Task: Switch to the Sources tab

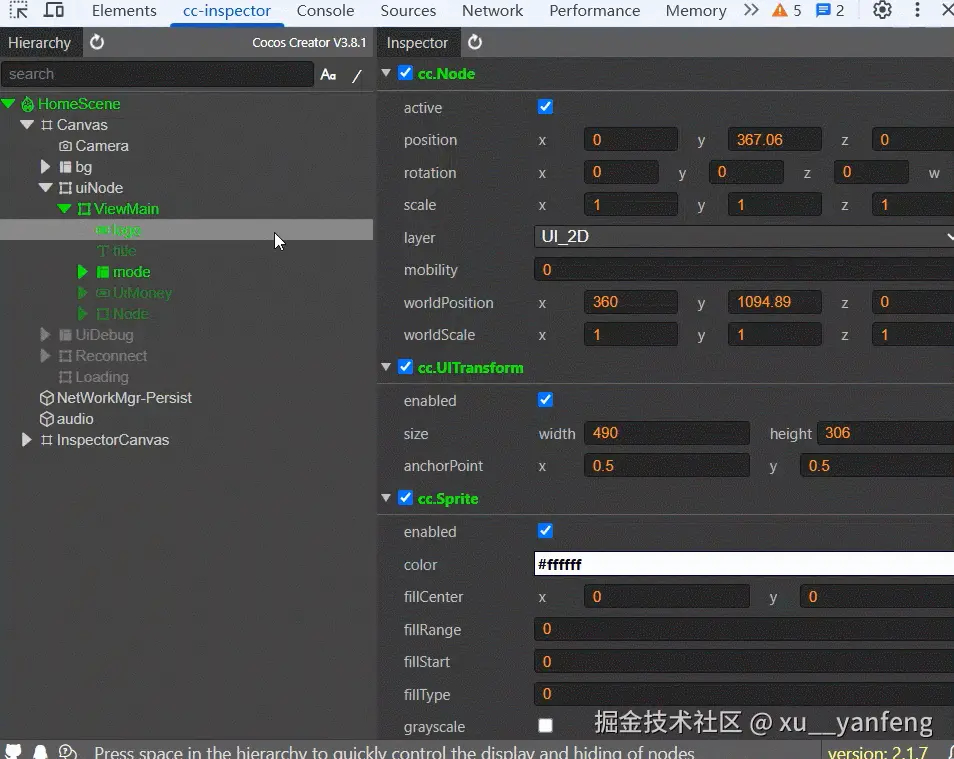Action: [x=408, y=10]
